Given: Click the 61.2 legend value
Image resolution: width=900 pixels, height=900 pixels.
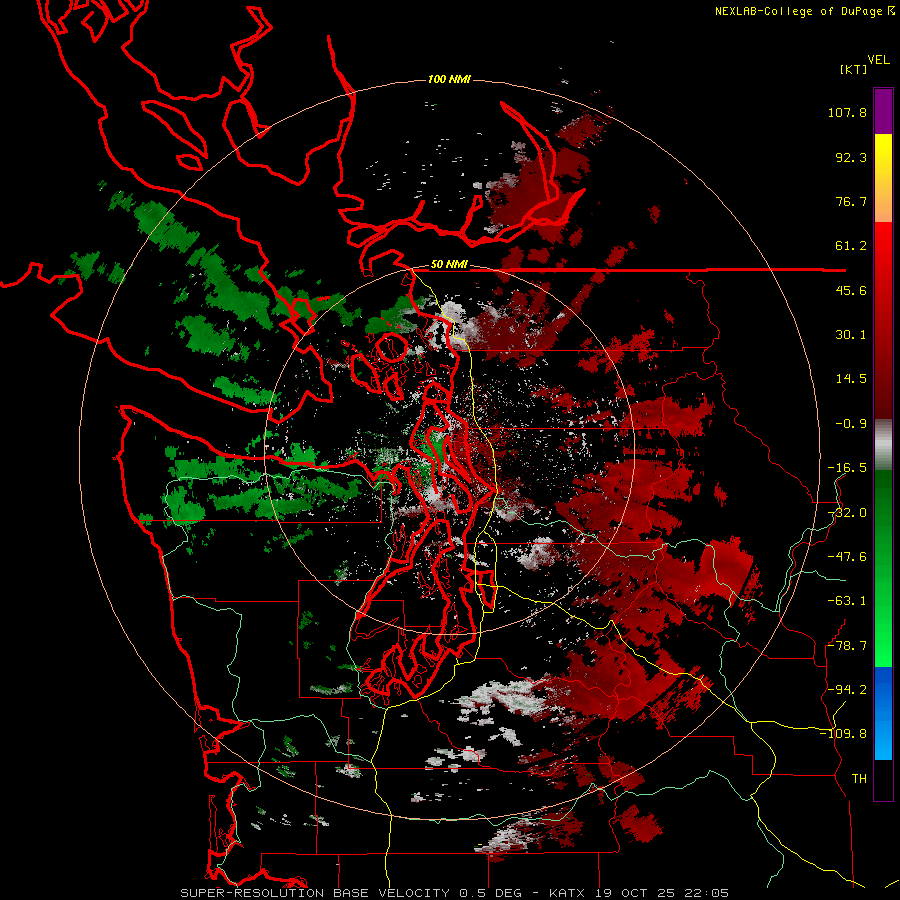Looking at the screenshot, I should click(x=851, y=246).
